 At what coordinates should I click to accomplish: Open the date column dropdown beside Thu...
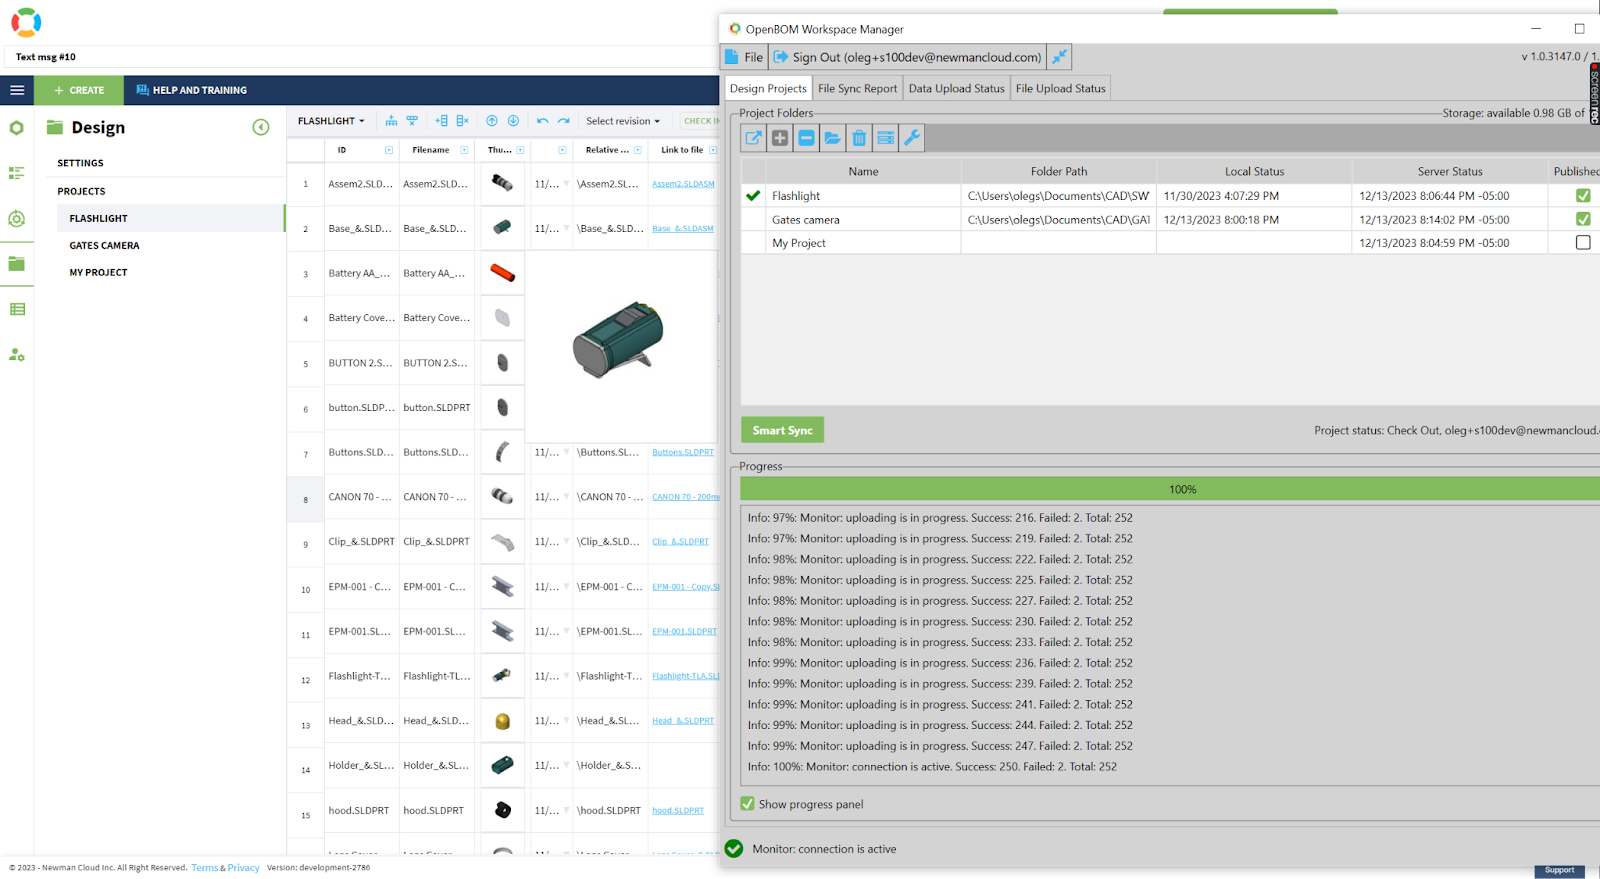562,150
